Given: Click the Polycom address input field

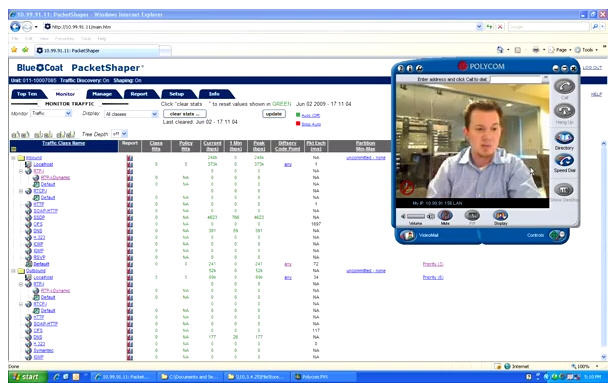Looking at the screenshot, I should click(516, 79).
